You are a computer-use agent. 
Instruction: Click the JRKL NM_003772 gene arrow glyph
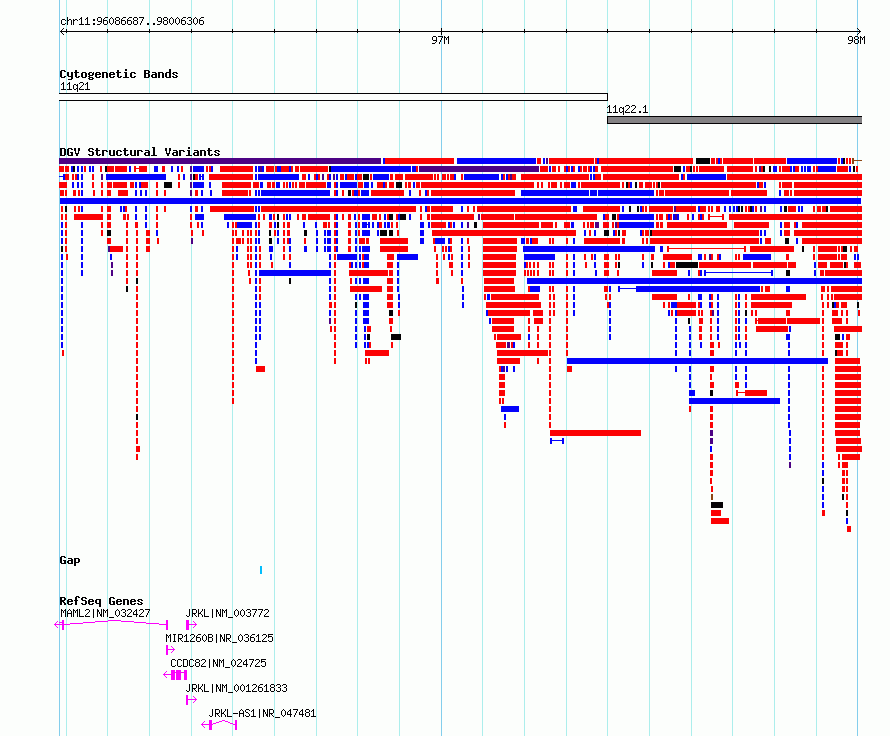point(191,625)
